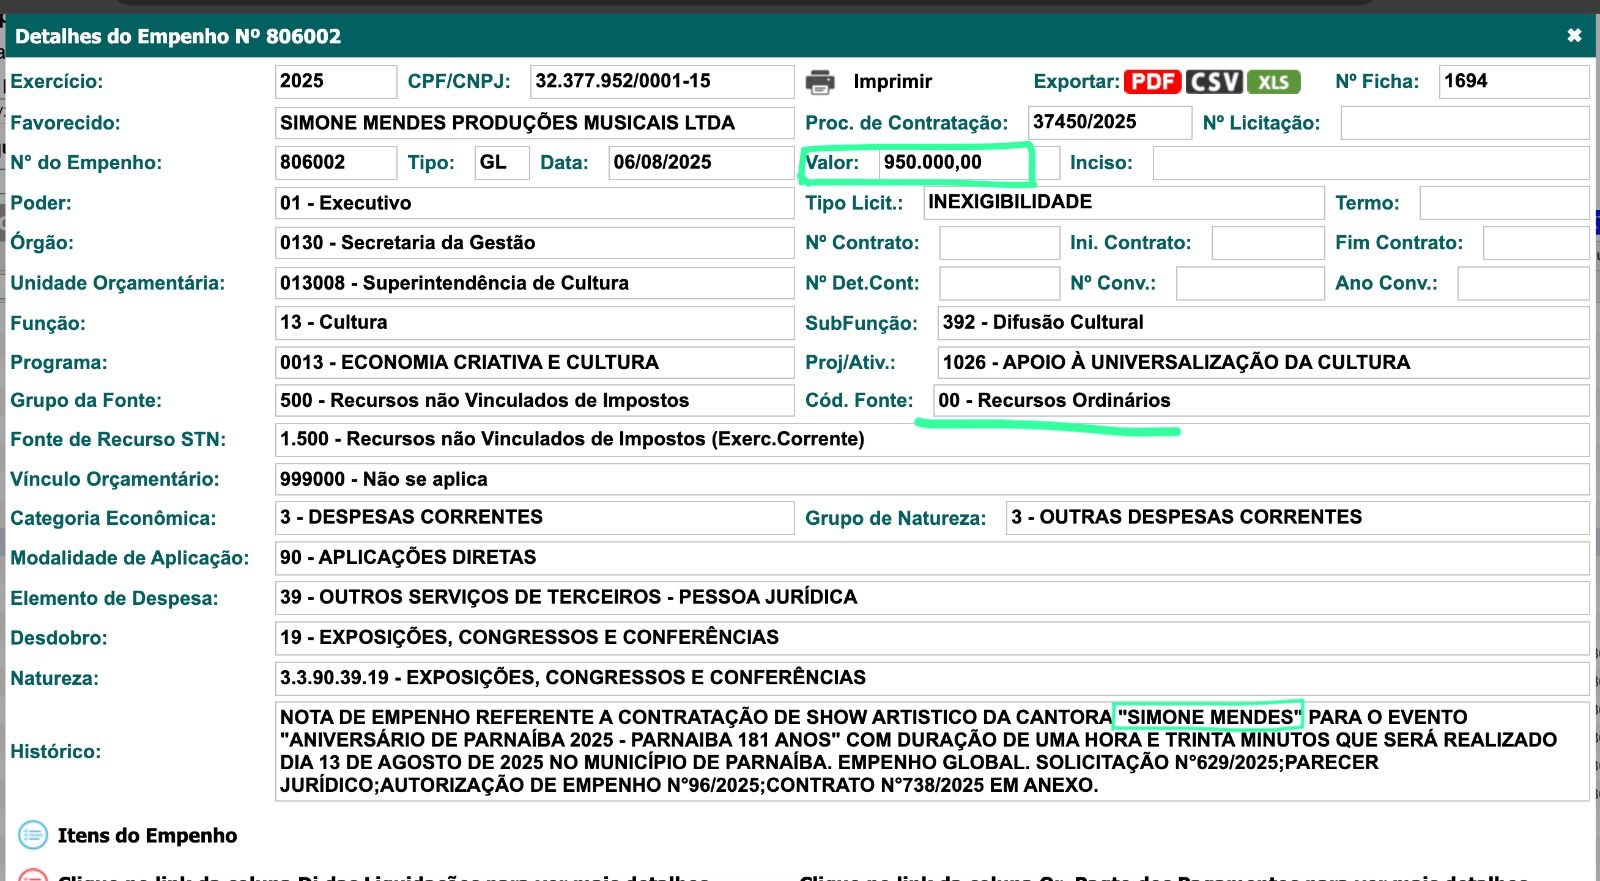The height and width of the screenshot is (881, 1600).
Task: Click the Órgão field Secretaria da Gestão
Action: pos(534,243)
